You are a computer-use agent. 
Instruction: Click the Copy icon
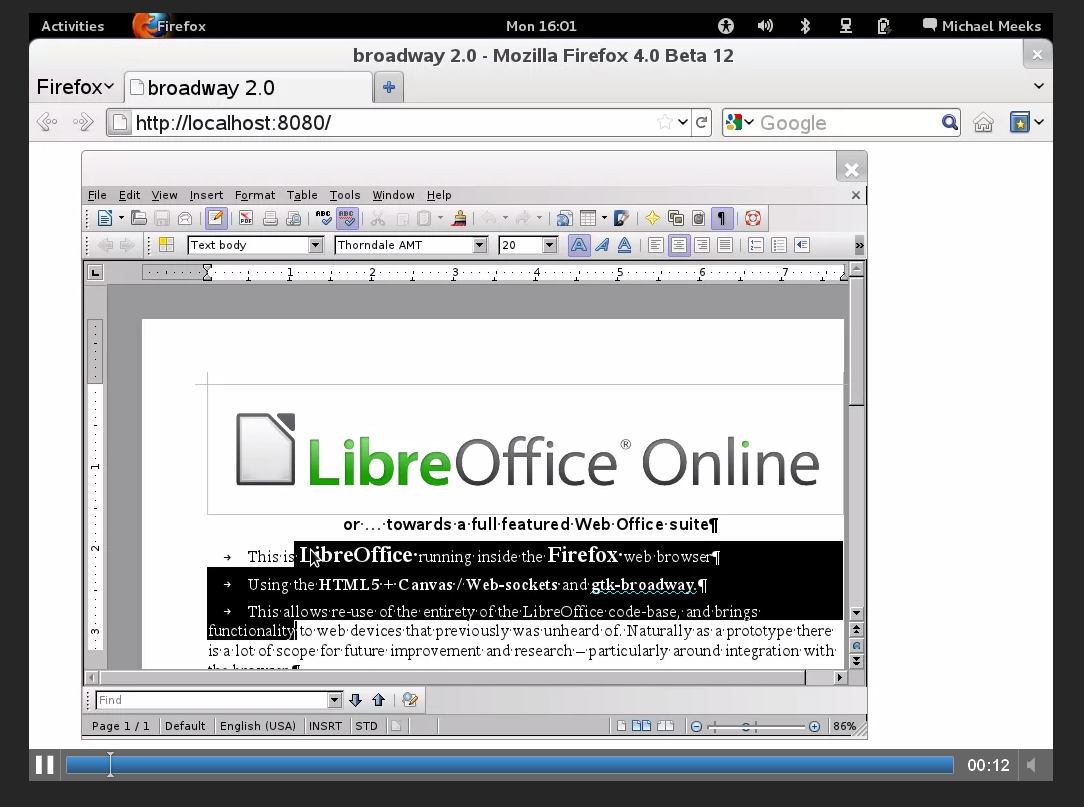[x=402, y=219]
